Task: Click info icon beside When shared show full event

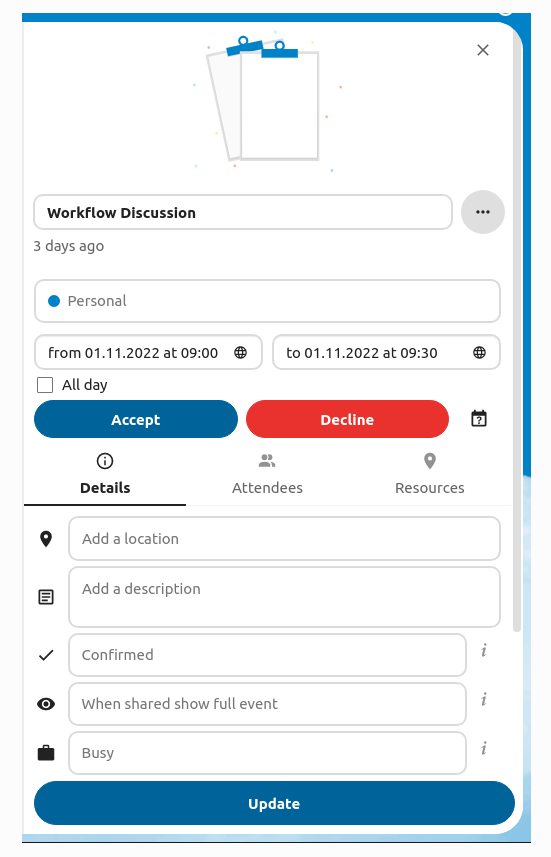Action: (x=484, y=699)
